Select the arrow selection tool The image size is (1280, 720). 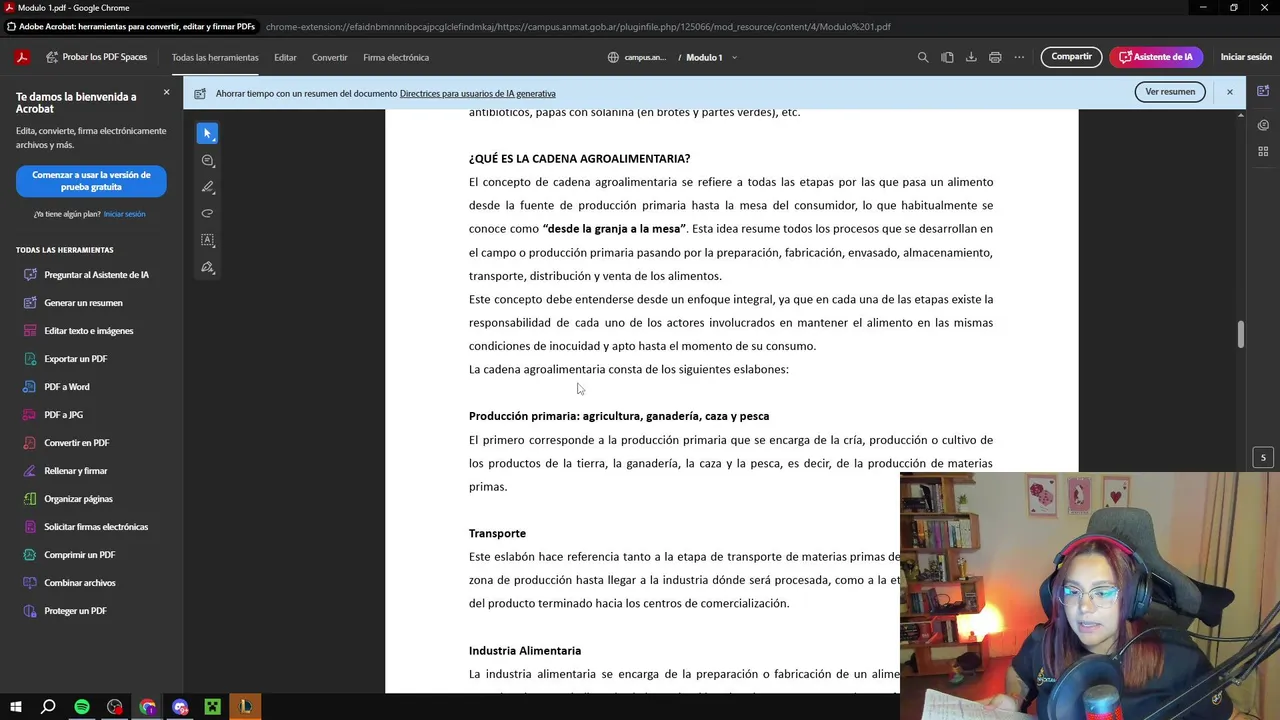click(207, 133)
